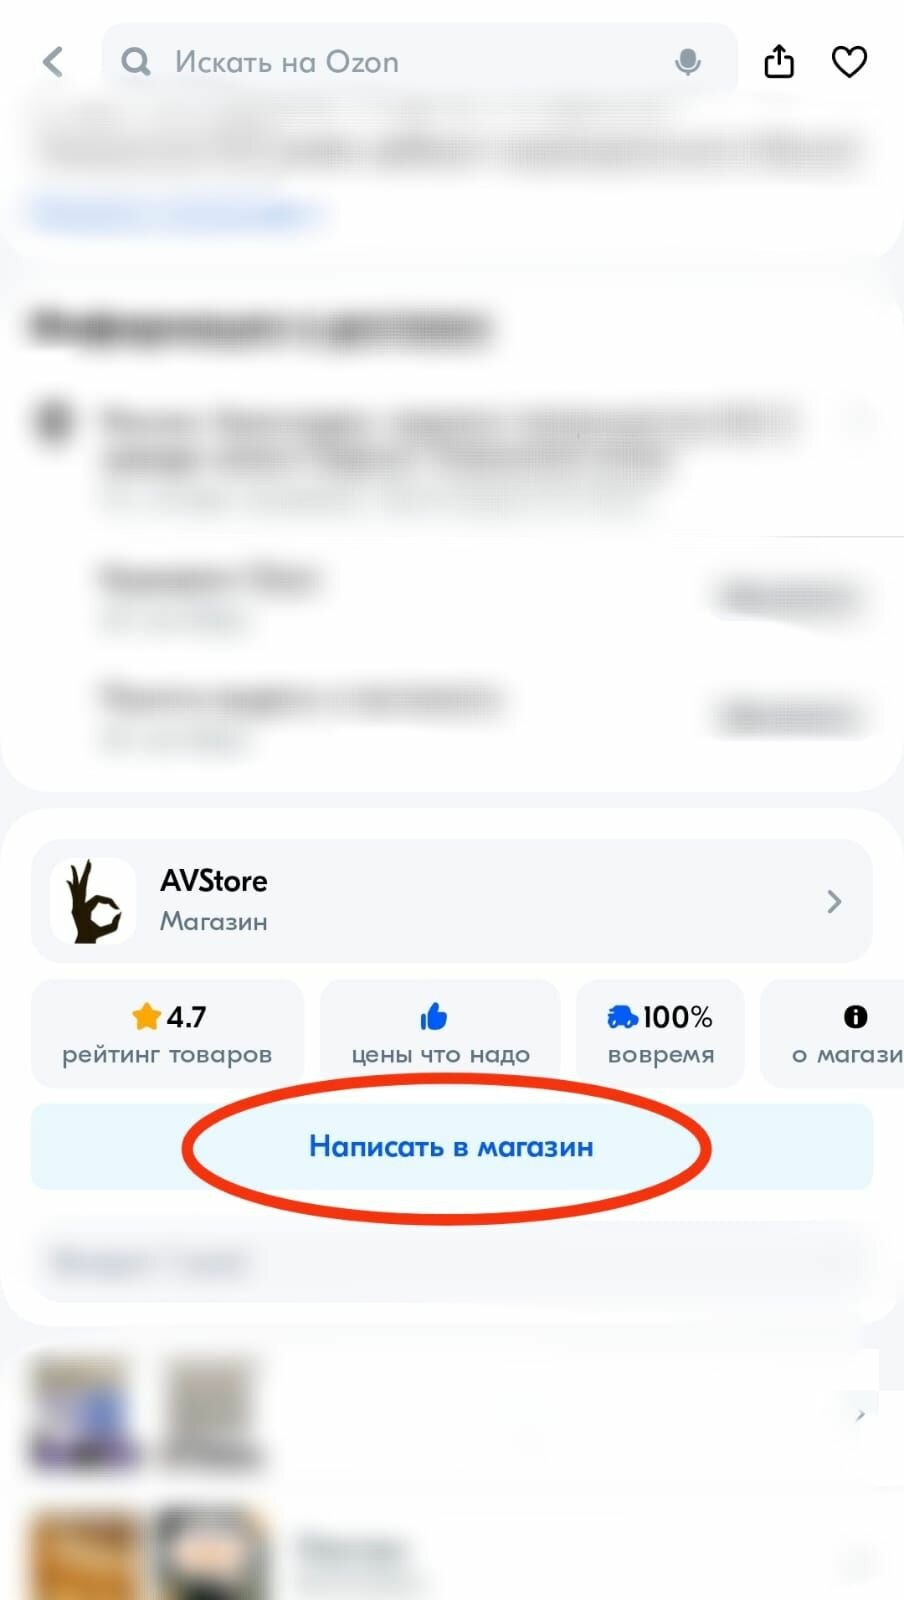Click 'Написать в магазин' button
The width and height of the screenshot is (904, 1600).
click(452, 1146)
